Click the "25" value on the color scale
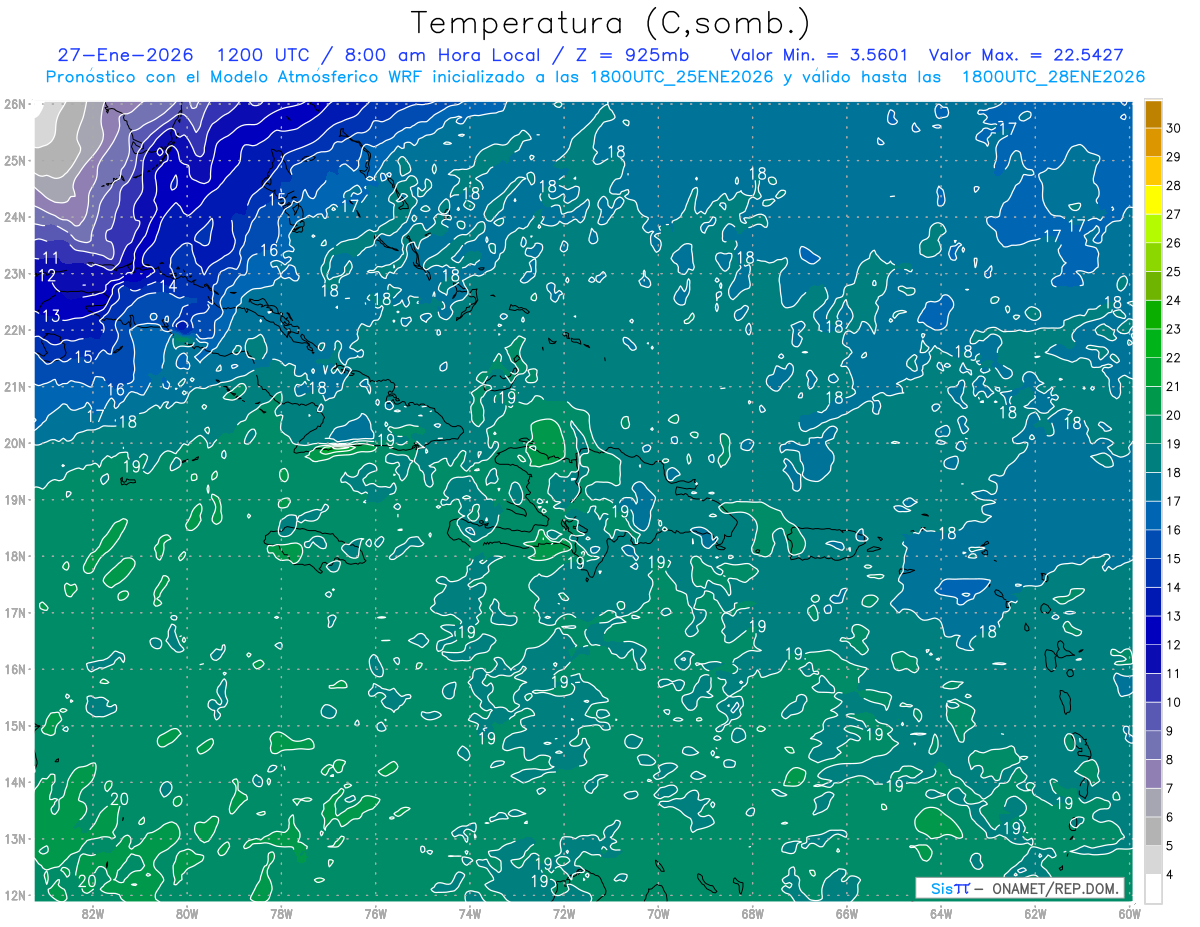Viewport: 1200px width, 927px height. [1174, 271]
